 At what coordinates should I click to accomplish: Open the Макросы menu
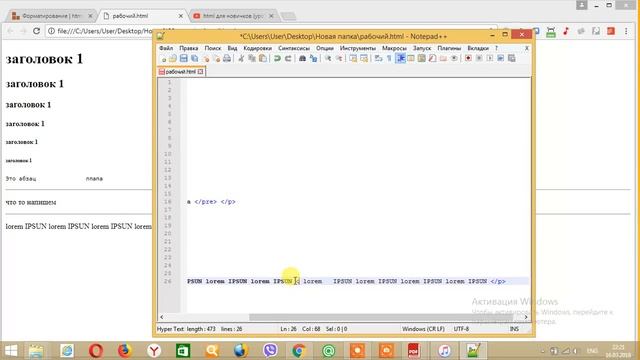(x=394, y=48)
